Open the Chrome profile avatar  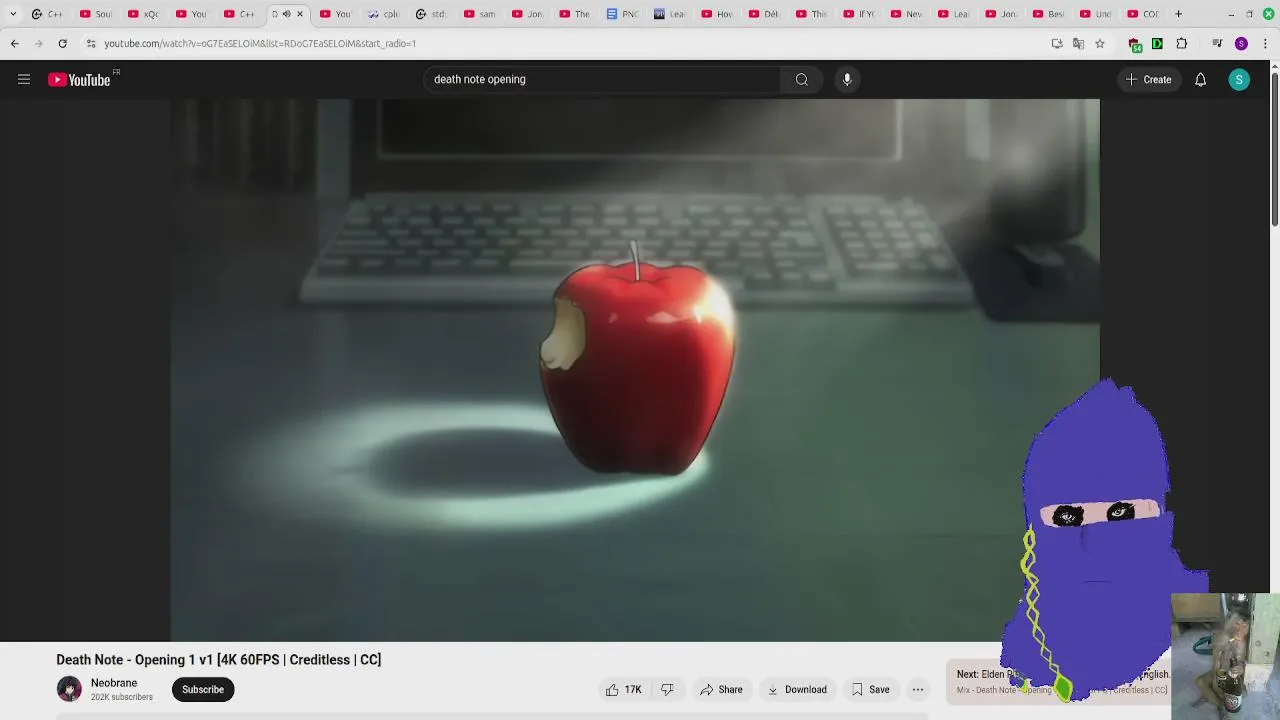[1241, 44]
